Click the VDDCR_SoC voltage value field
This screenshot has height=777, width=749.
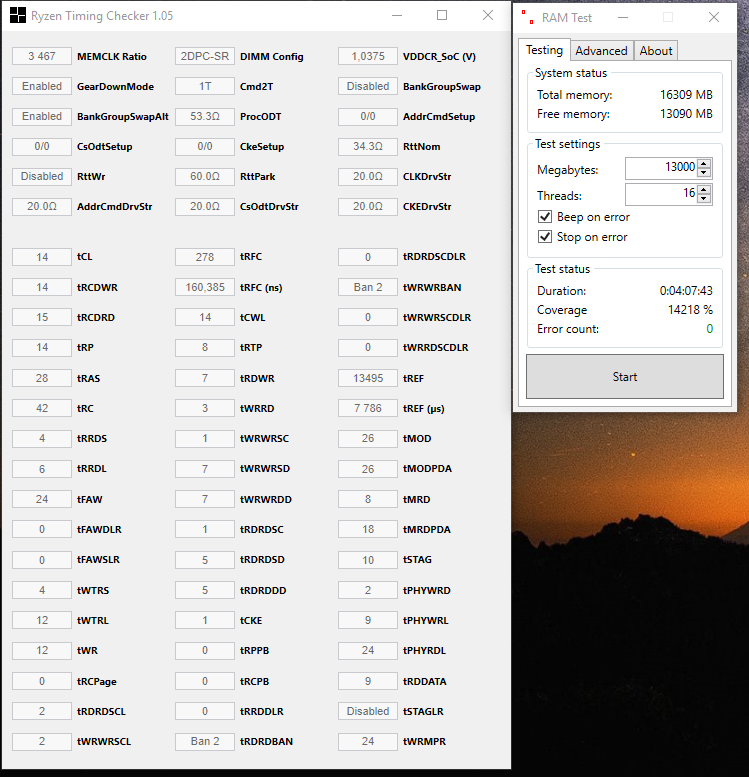368,56
